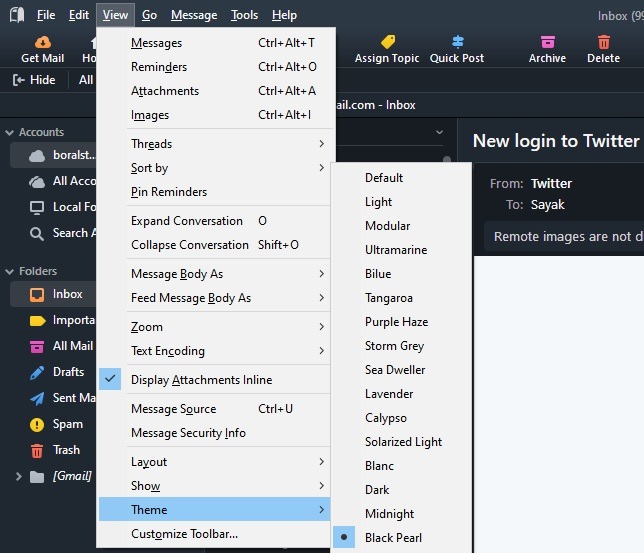Select the Spam folder icon
This screenshot has width=644, height=553.
pyautogui.click(x=37, y=424)
